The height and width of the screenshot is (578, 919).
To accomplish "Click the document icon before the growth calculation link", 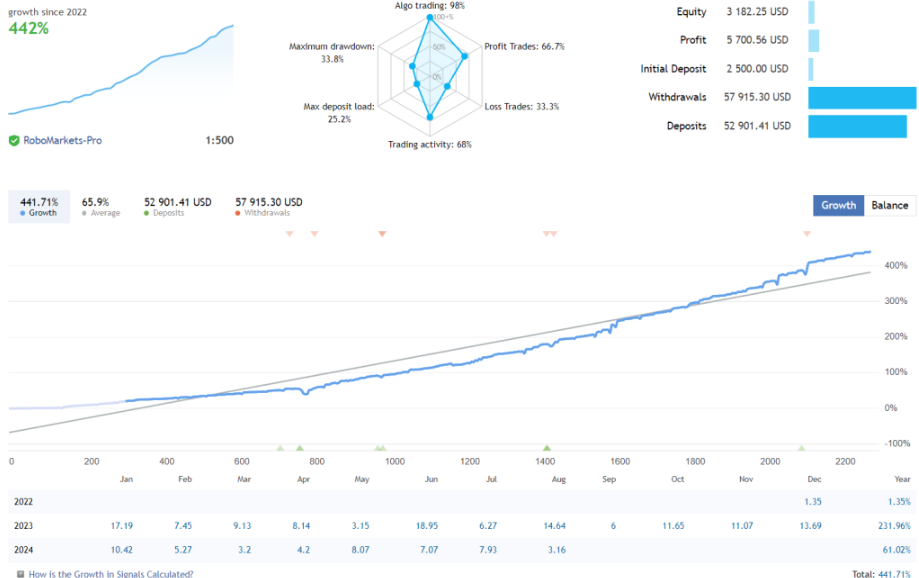I will tap(19, 574).
